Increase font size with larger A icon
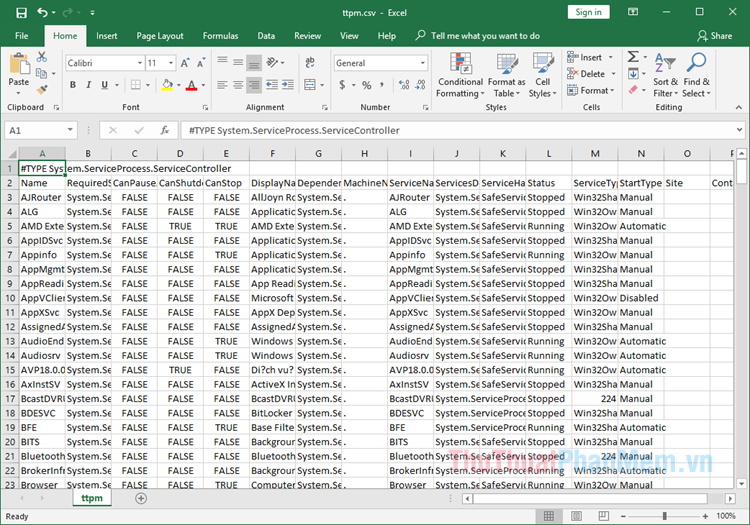This screenshot has height=525, width=750. coord(185,63)
